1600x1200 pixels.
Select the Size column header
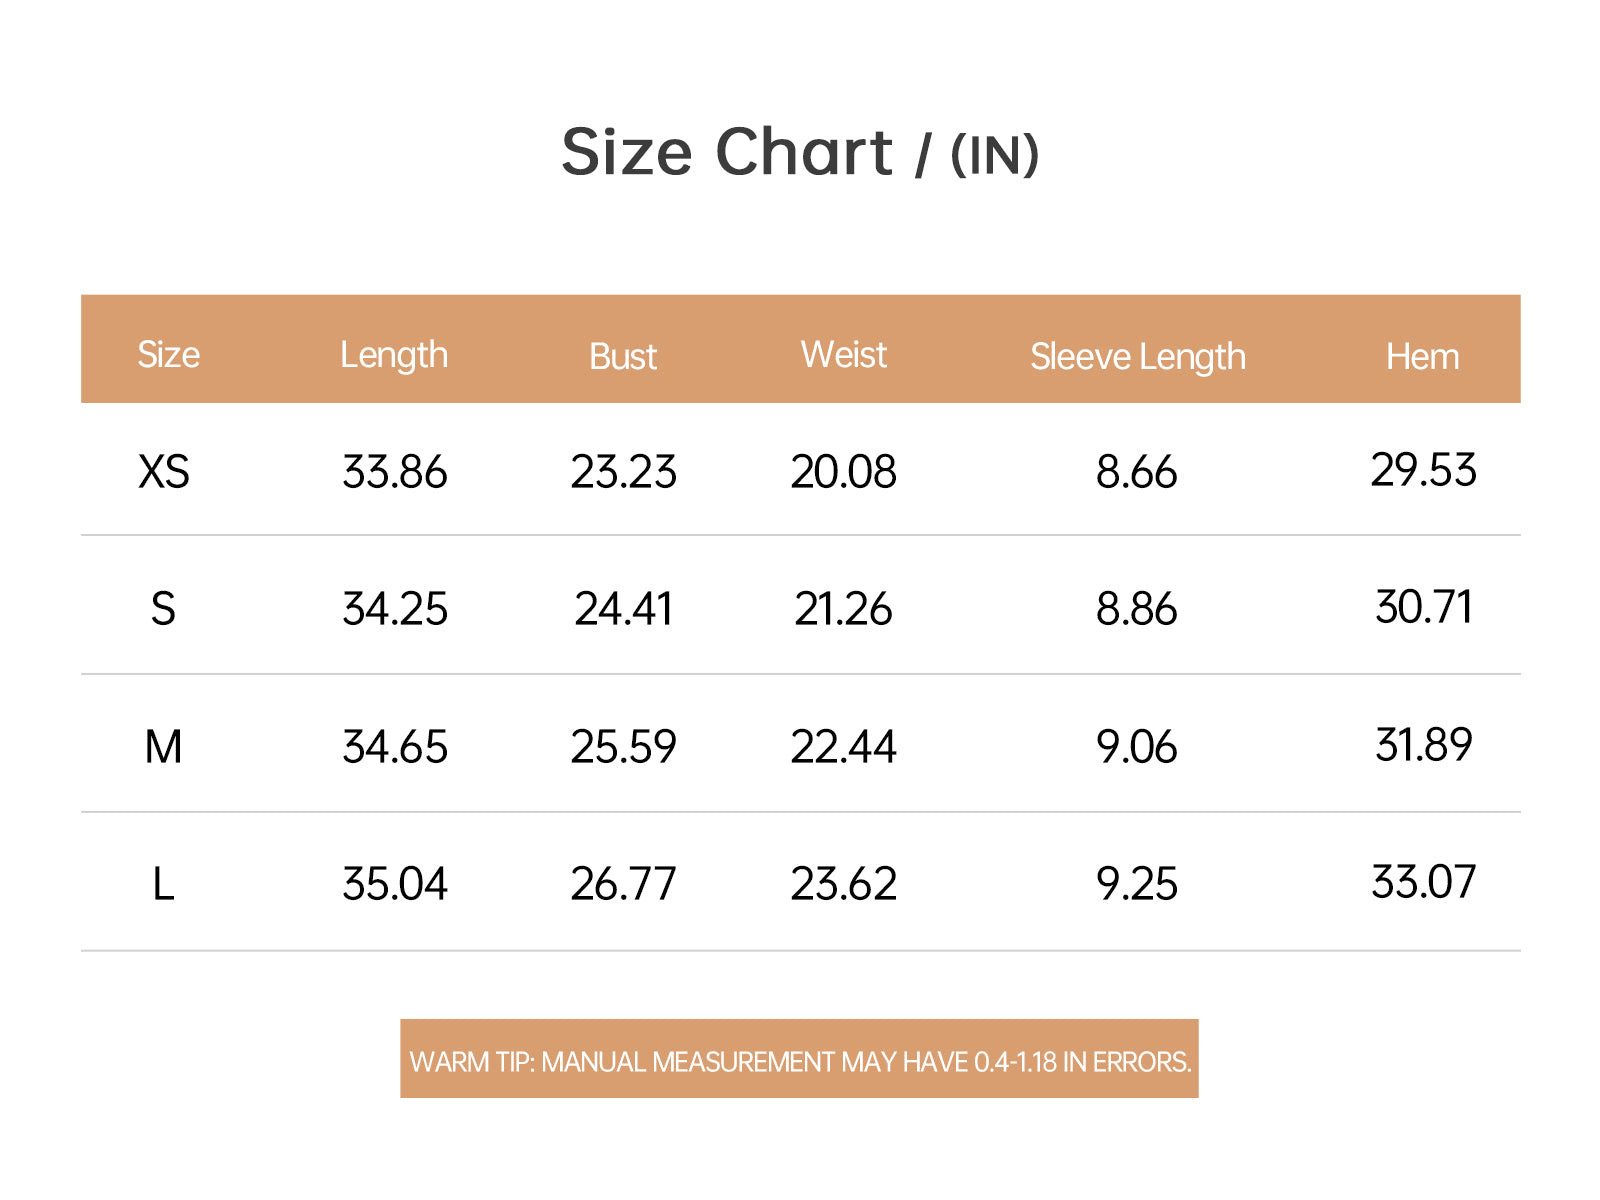point(168,355)
